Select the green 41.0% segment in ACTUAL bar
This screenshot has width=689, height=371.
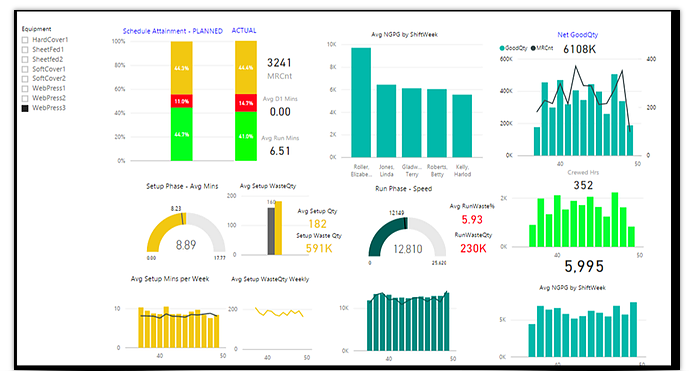(246, 136)
